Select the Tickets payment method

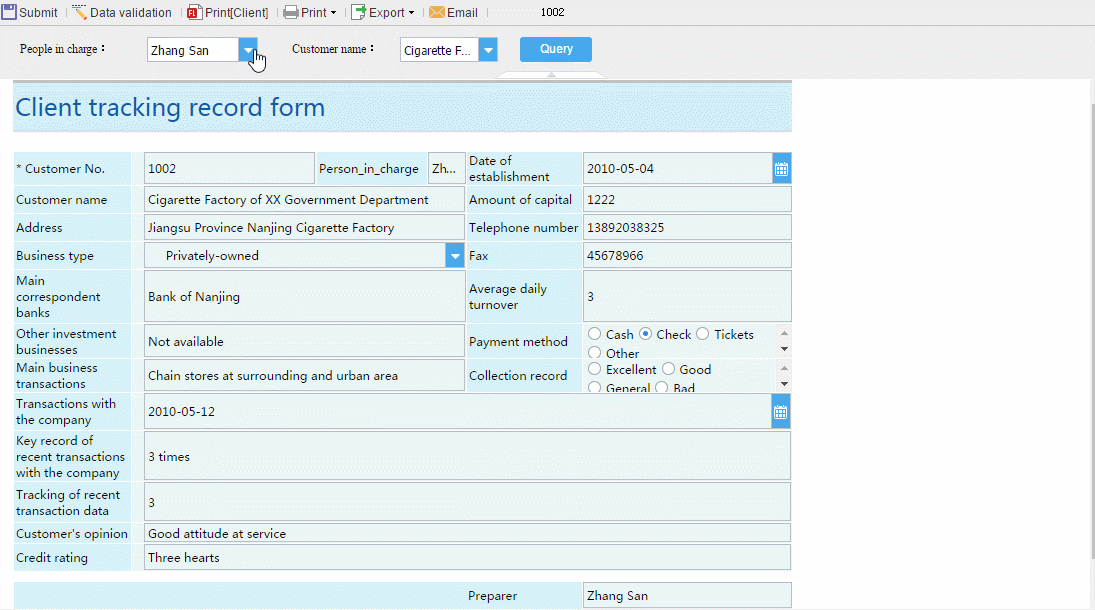pos(703,334)
